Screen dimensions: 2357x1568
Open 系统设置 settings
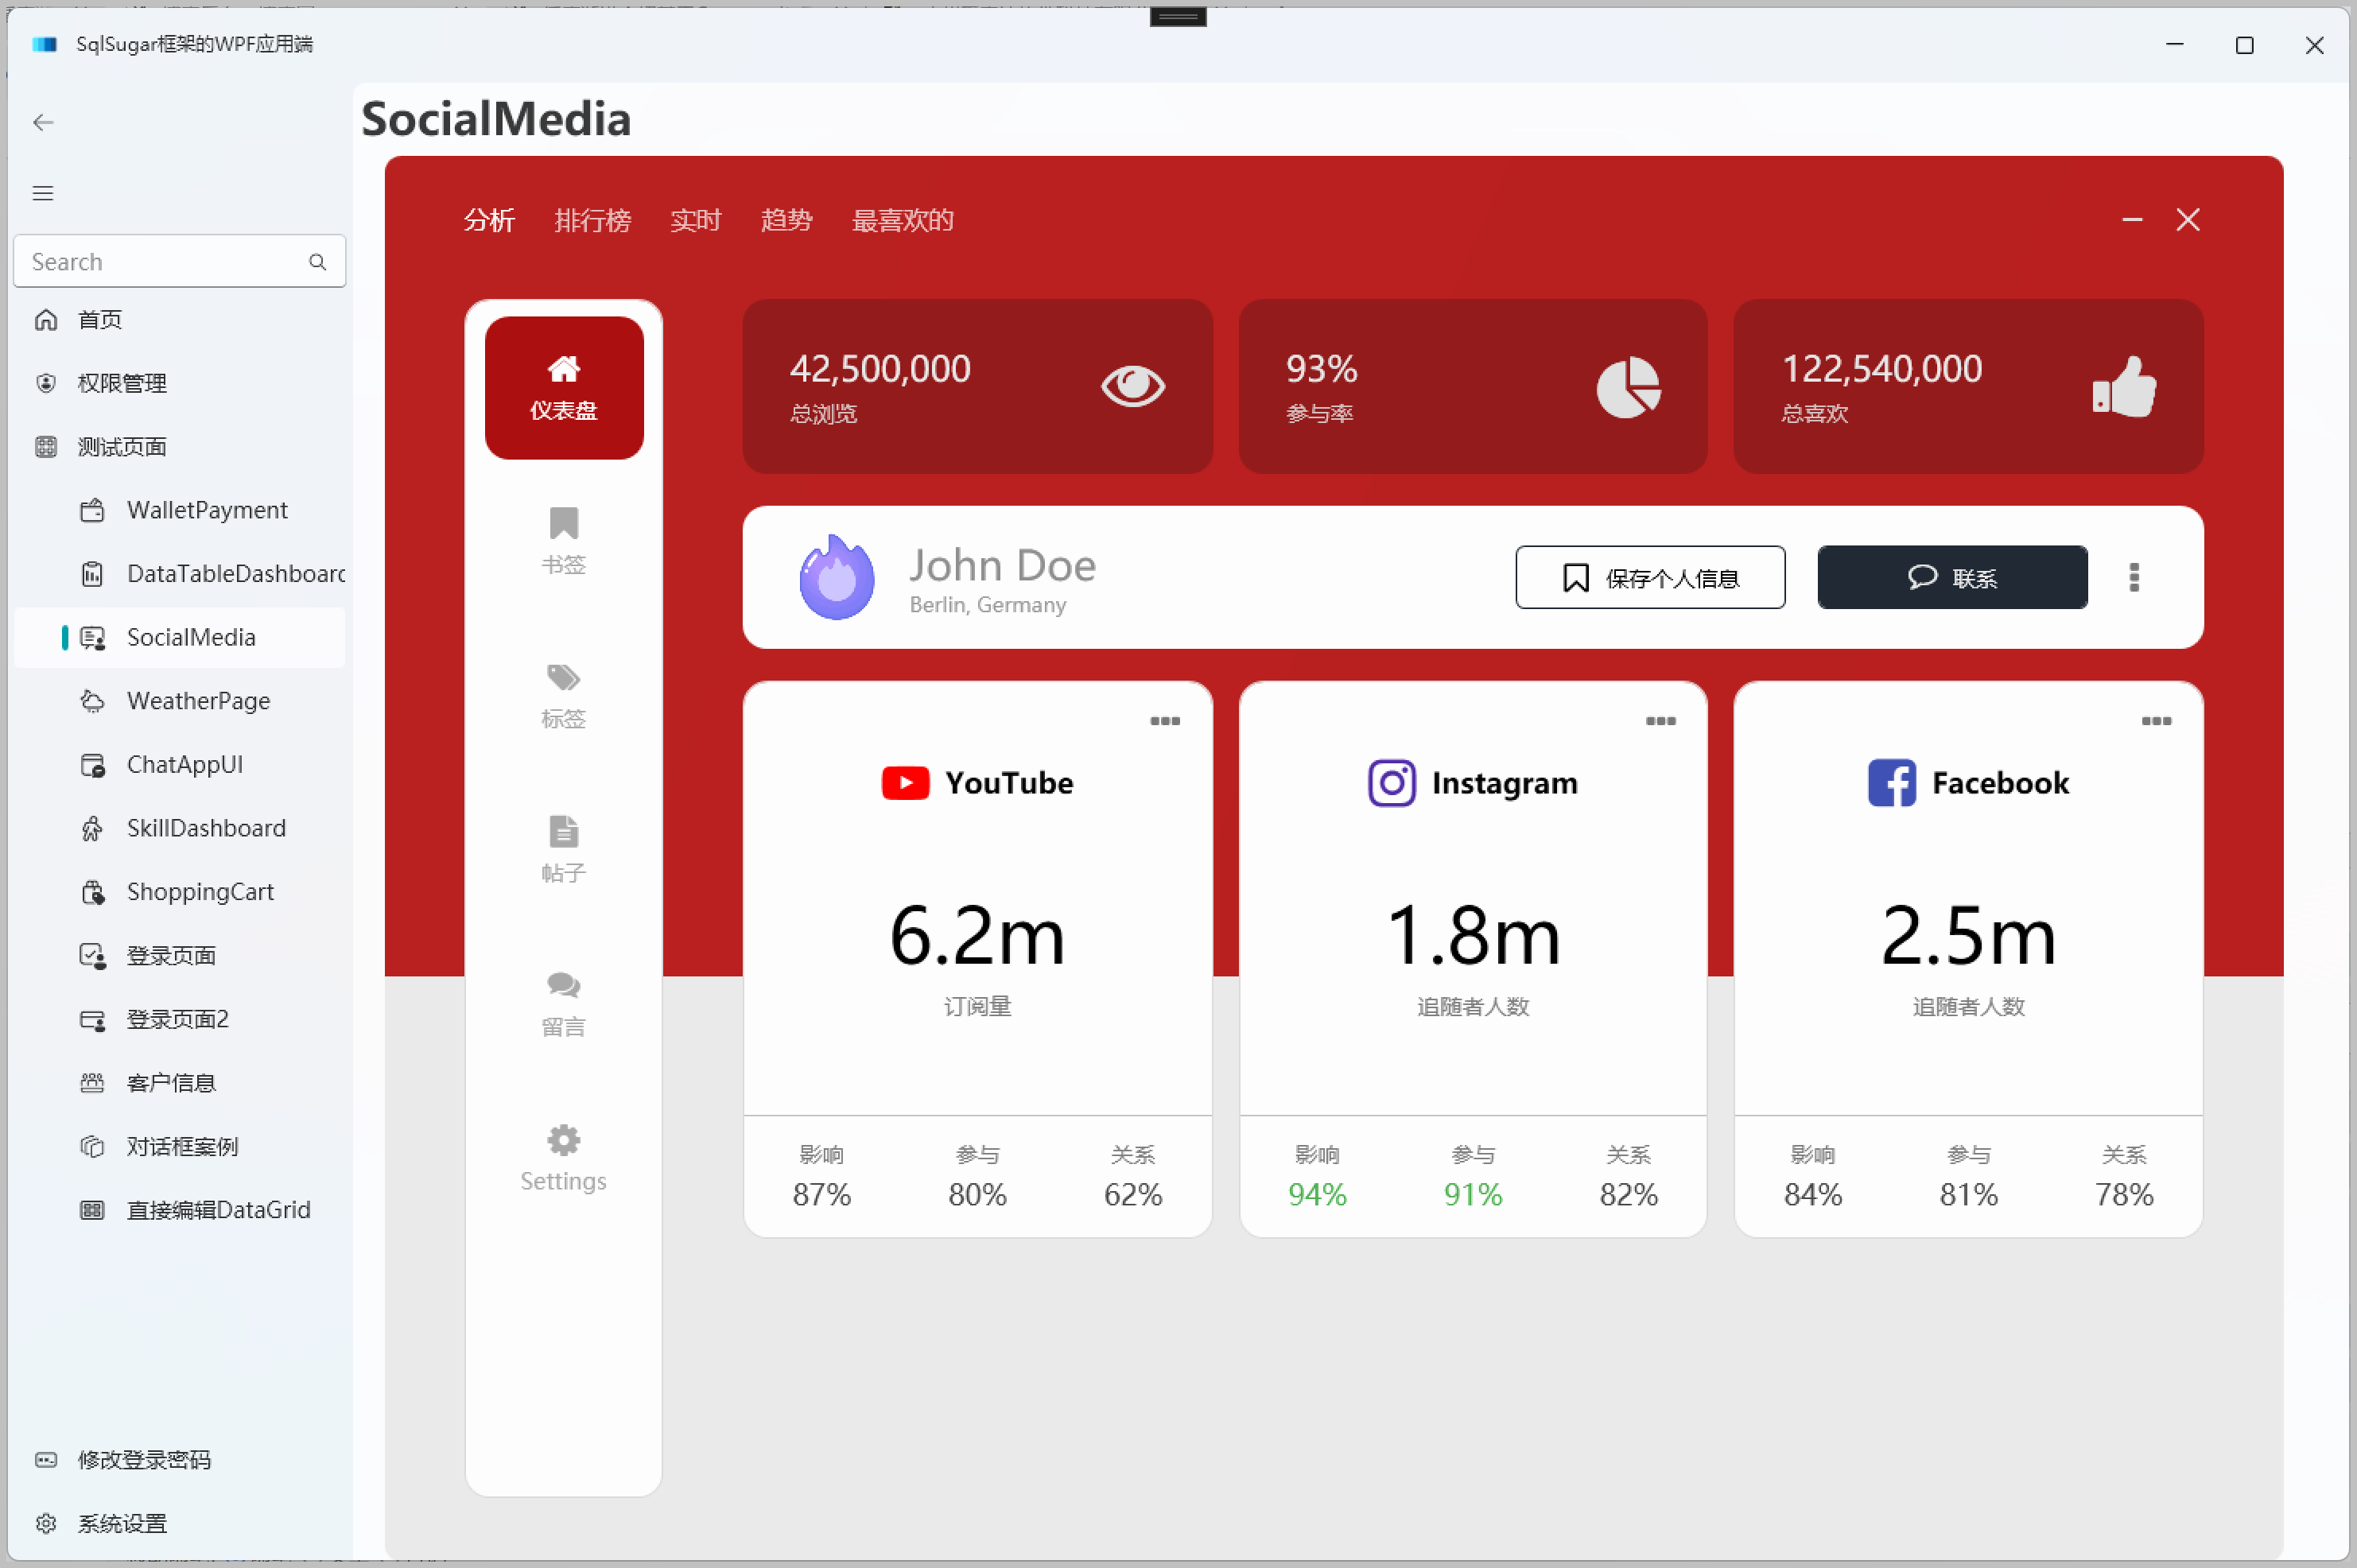180,1524
